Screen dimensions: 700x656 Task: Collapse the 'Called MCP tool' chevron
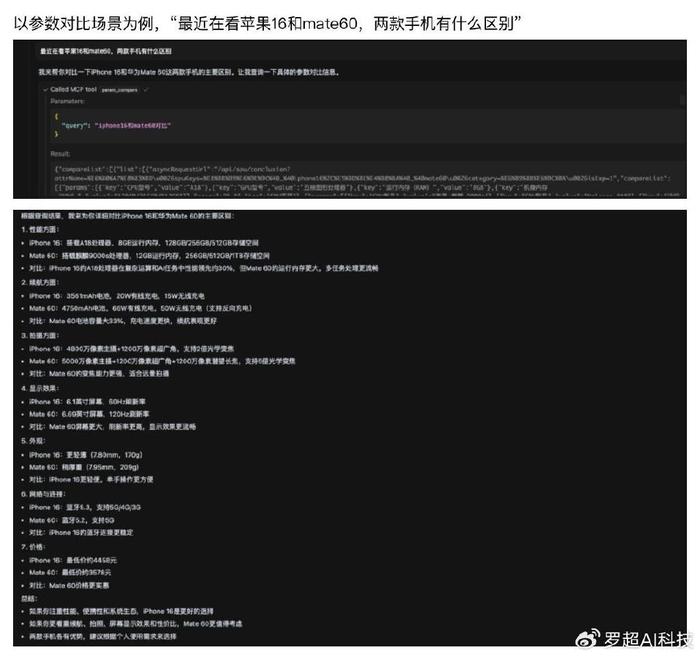click(x=45, y=90)
